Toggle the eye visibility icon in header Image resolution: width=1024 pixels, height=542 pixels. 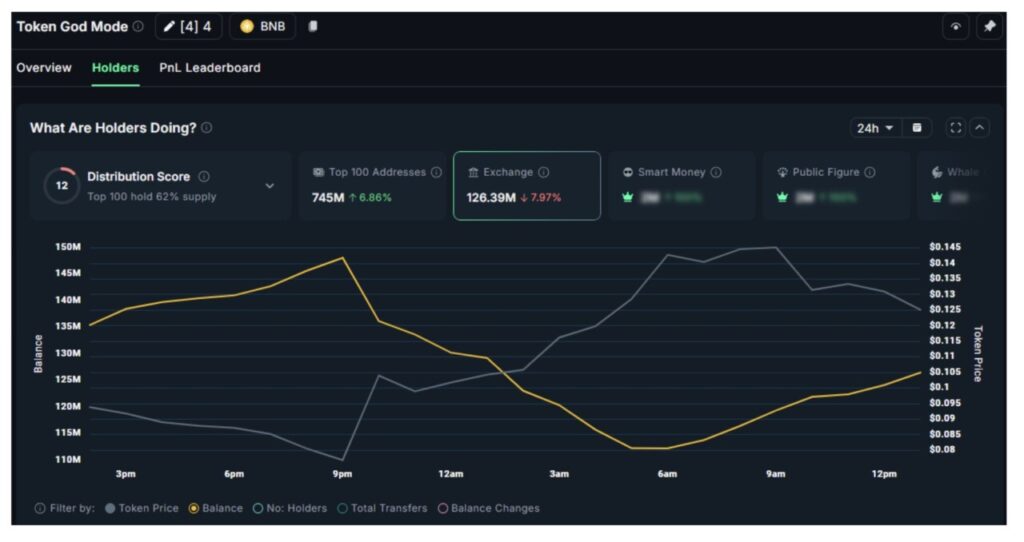(x=955, y=27)
